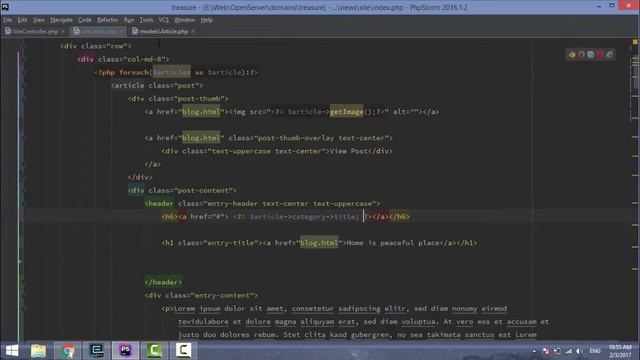Open the Code menu
The height and width of the screenshot is (360, 640).
click(84, 20)
